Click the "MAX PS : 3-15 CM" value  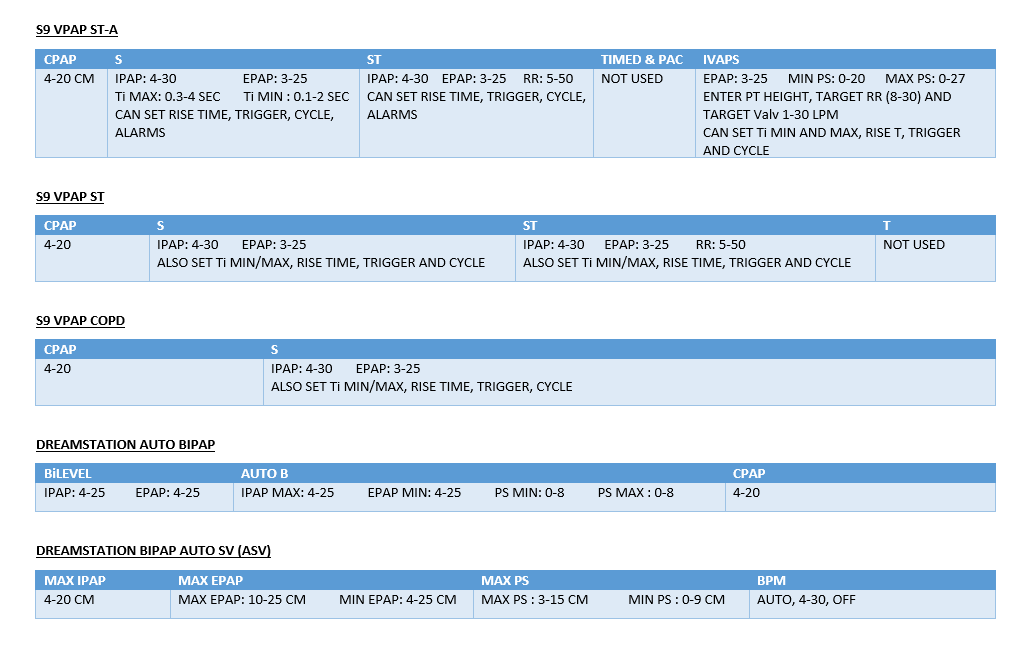(535, 600)
